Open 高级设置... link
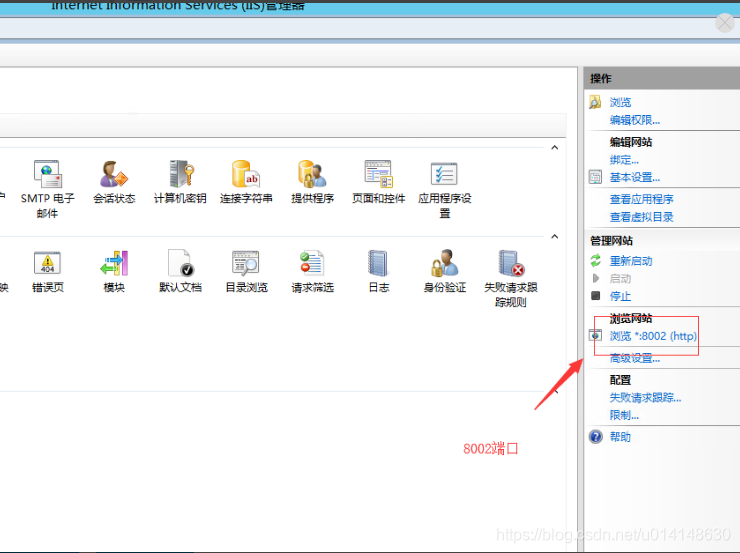The image size is (740, 553). coord(635,358)
